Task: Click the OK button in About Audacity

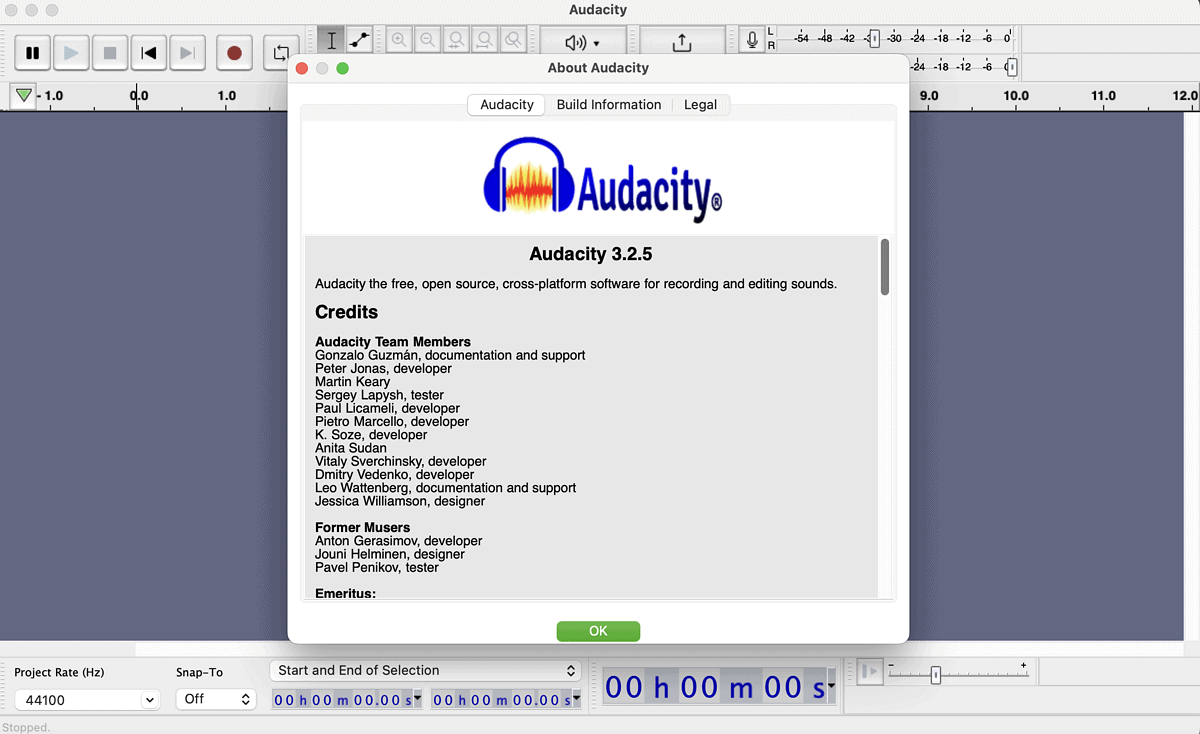Action: 598,631
